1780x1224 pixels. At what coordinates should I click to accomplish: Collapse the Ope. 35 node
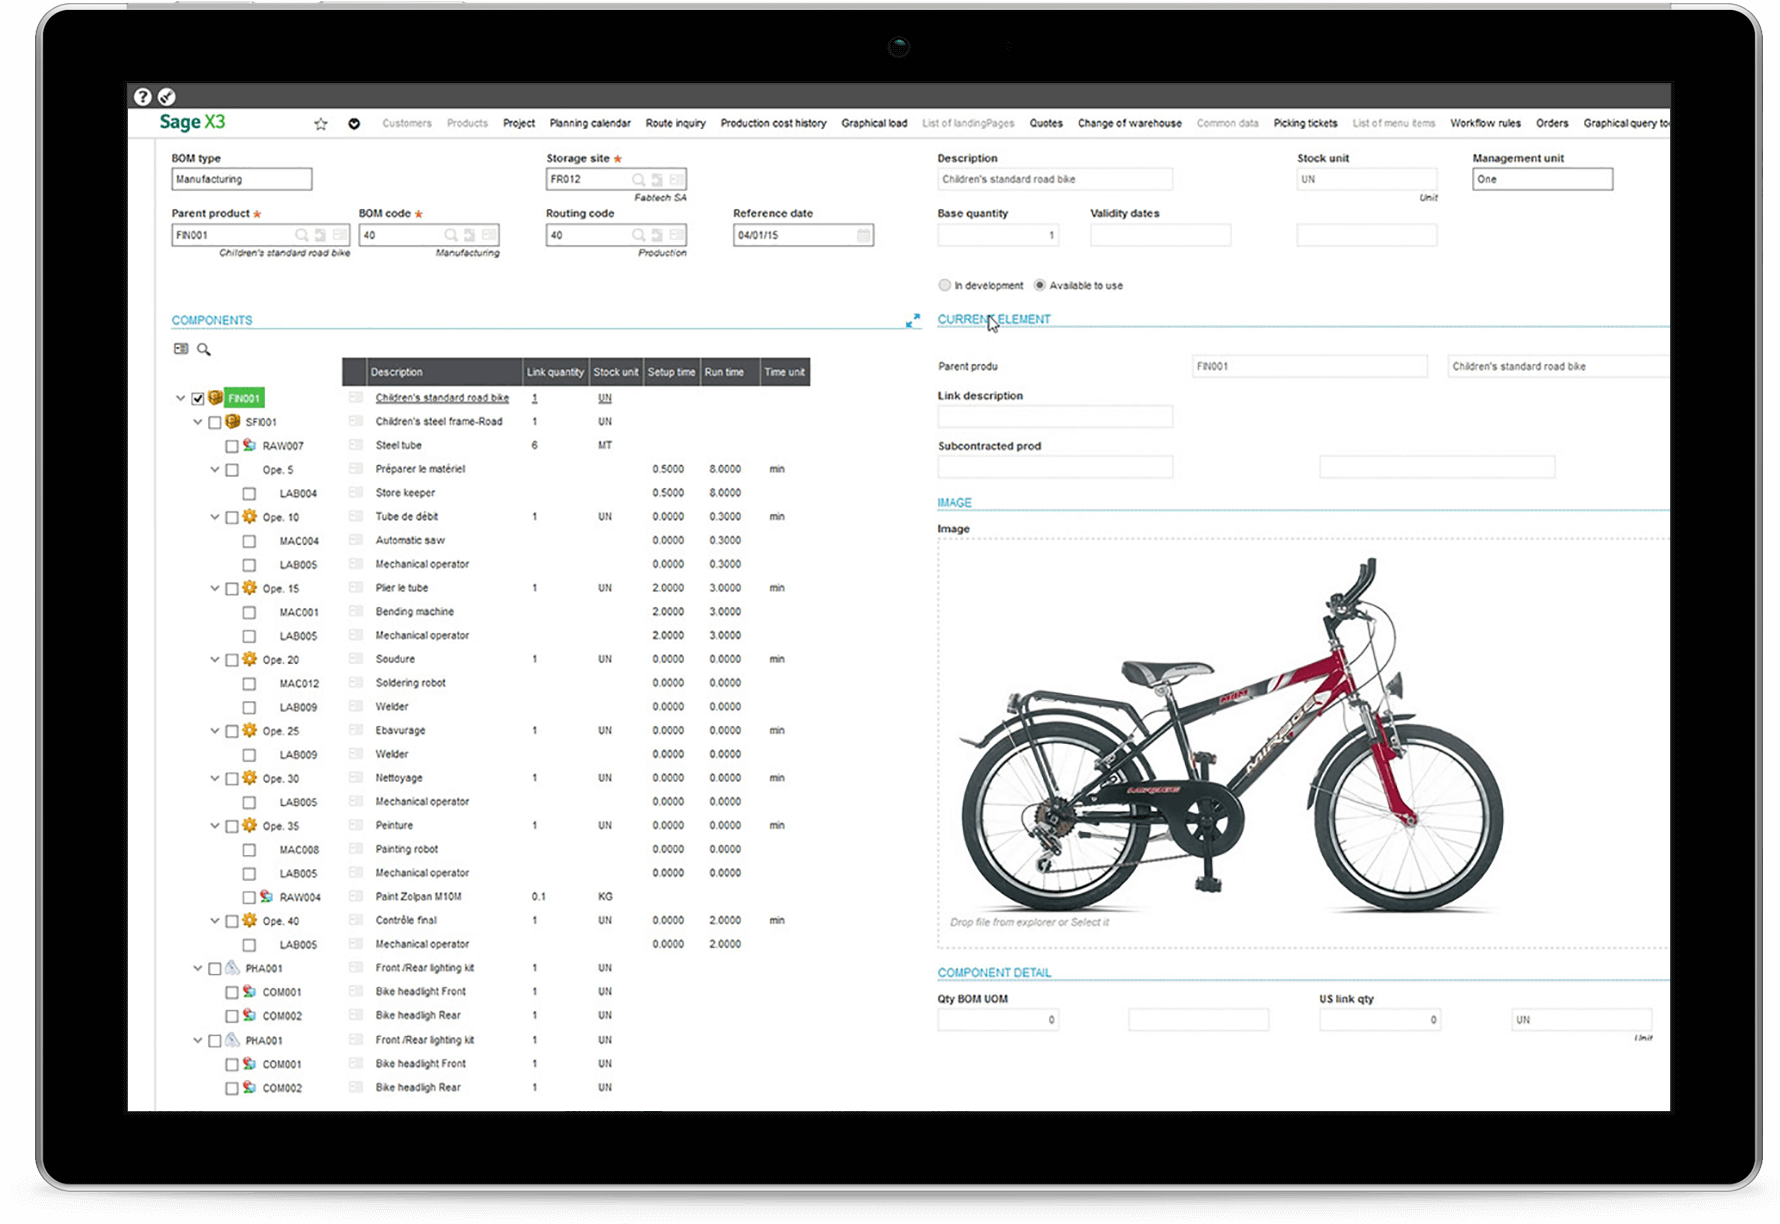pyautogui.click(x=215, y=826)
